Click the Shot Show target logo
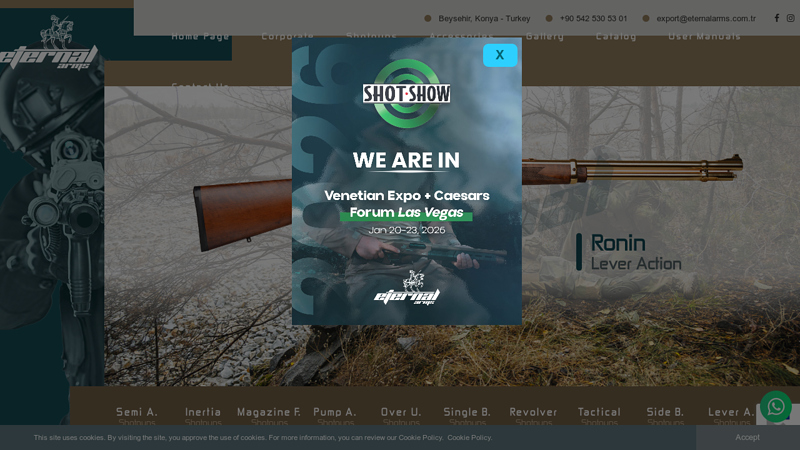Screen dimensions: 800x450 [x=406, y=93]
